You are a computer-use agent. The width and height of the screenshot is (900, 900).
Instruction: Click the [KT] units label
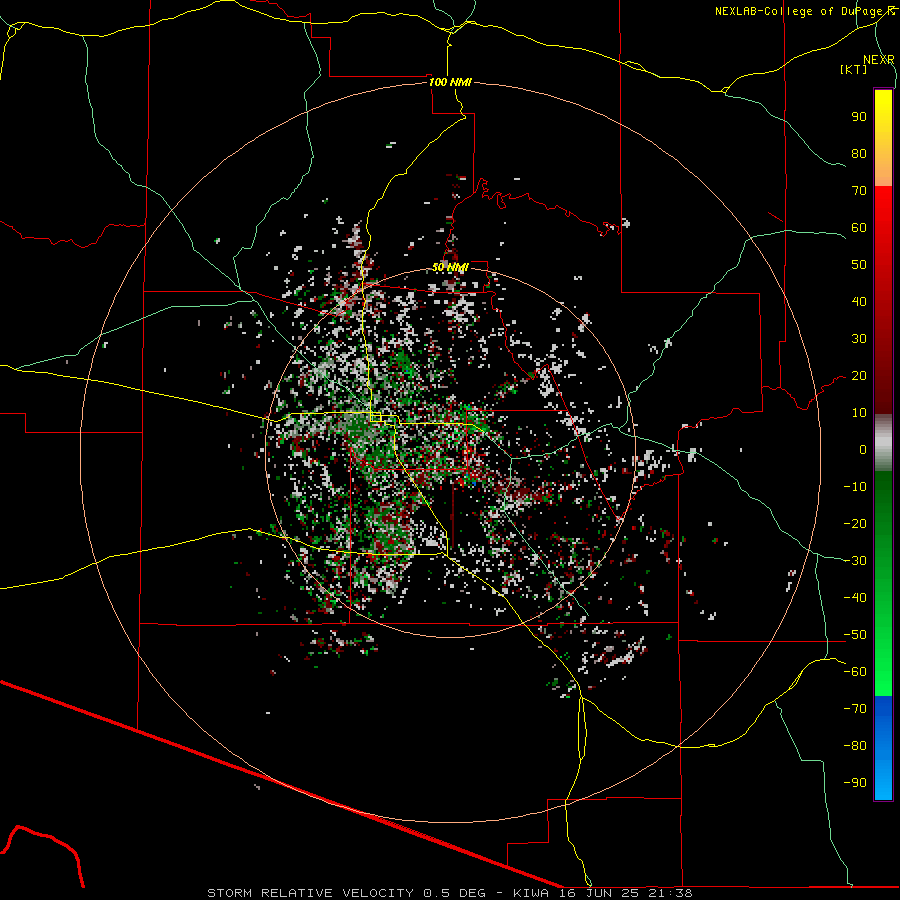(x=853, y=69)
